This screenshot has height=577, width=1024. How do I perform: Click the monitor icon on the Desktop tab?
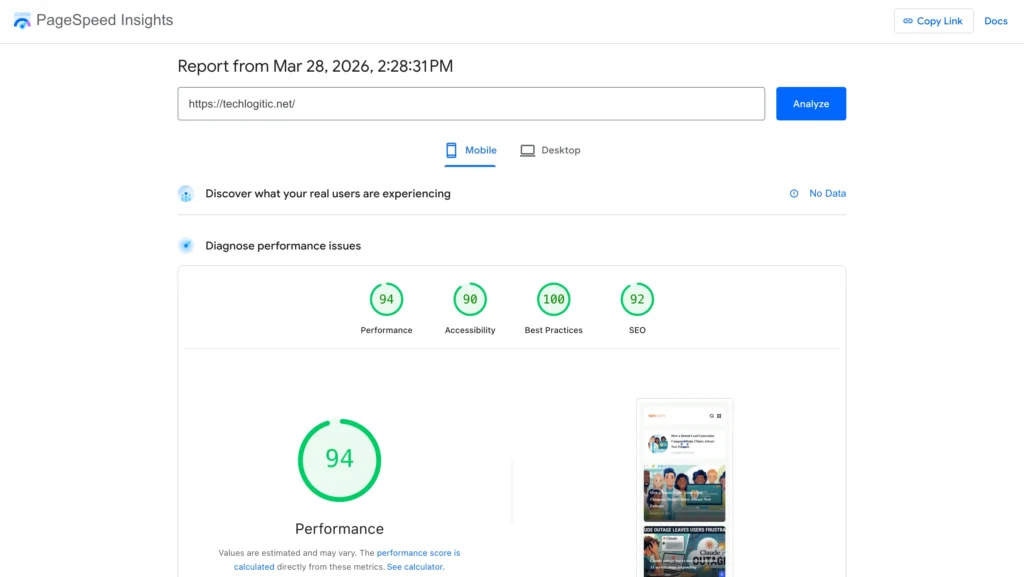coord(527,150)
